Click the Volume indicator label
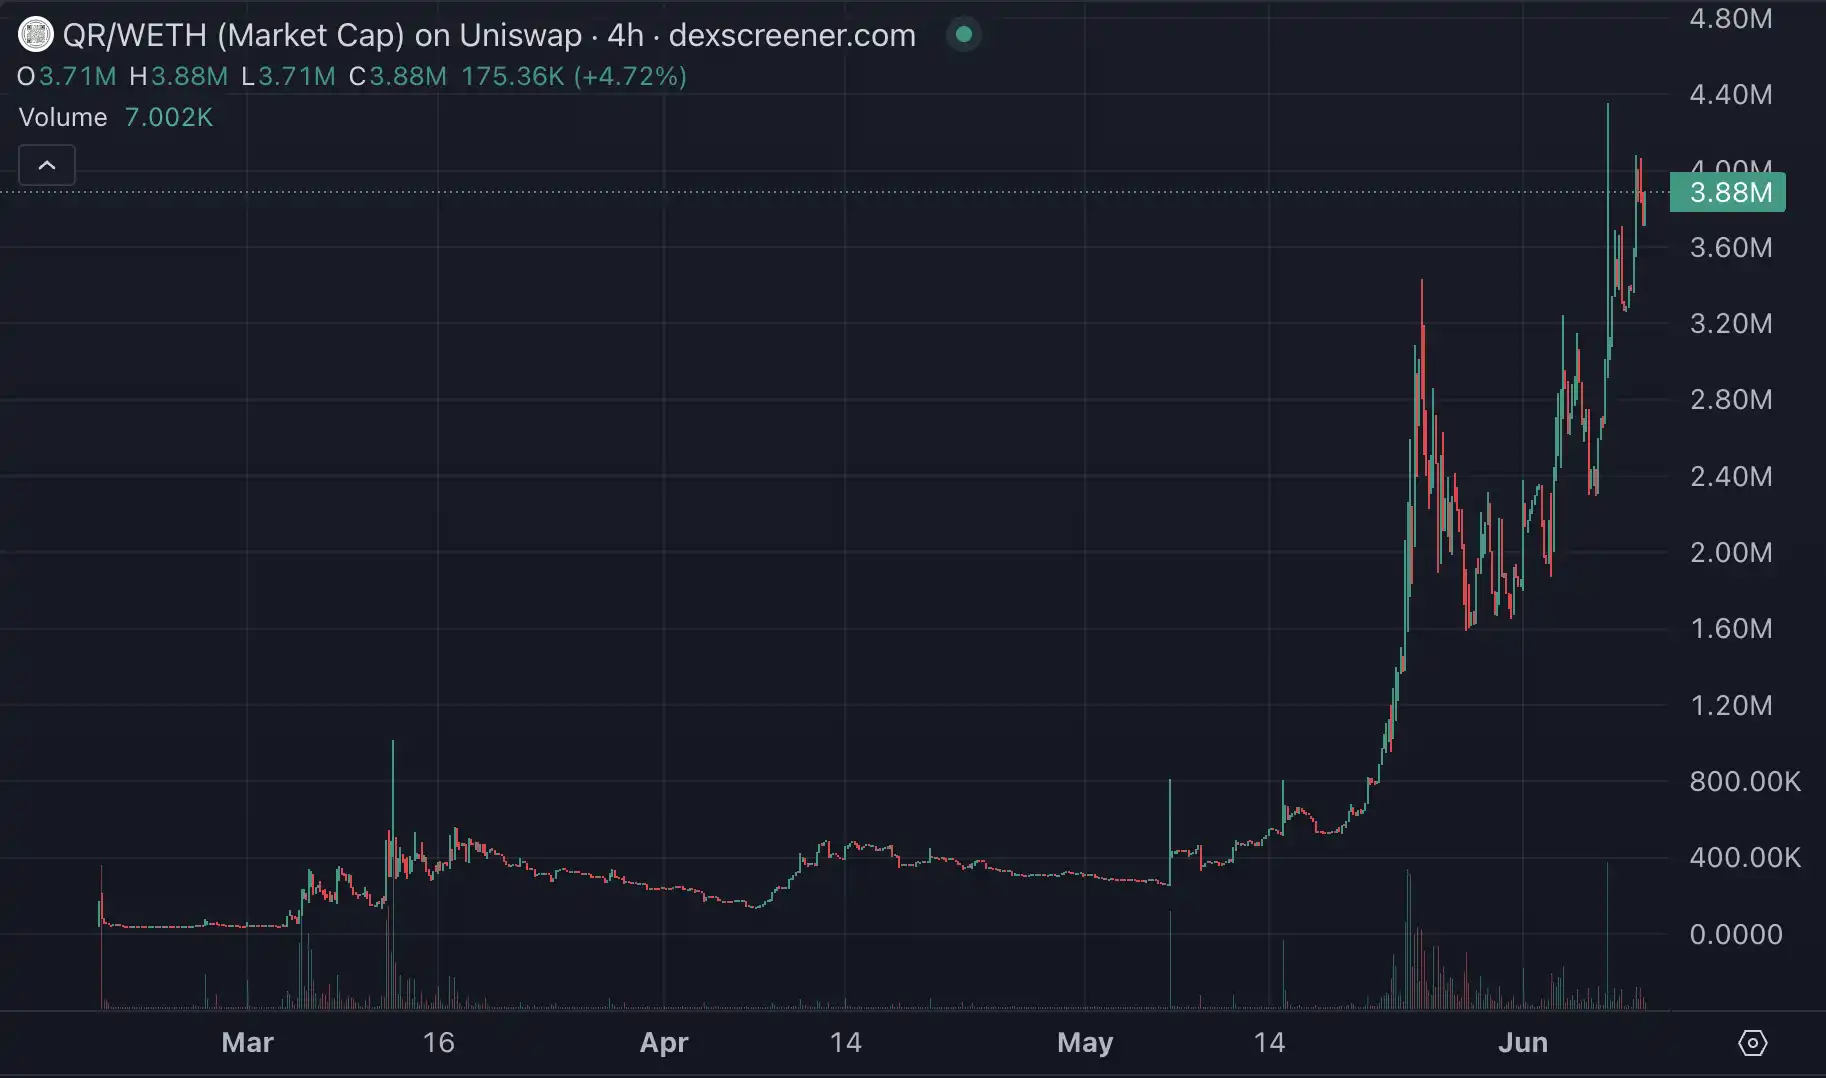The width and height of the screenshot is (1826, 1078). pyautogui.click(x=63, y=118)
